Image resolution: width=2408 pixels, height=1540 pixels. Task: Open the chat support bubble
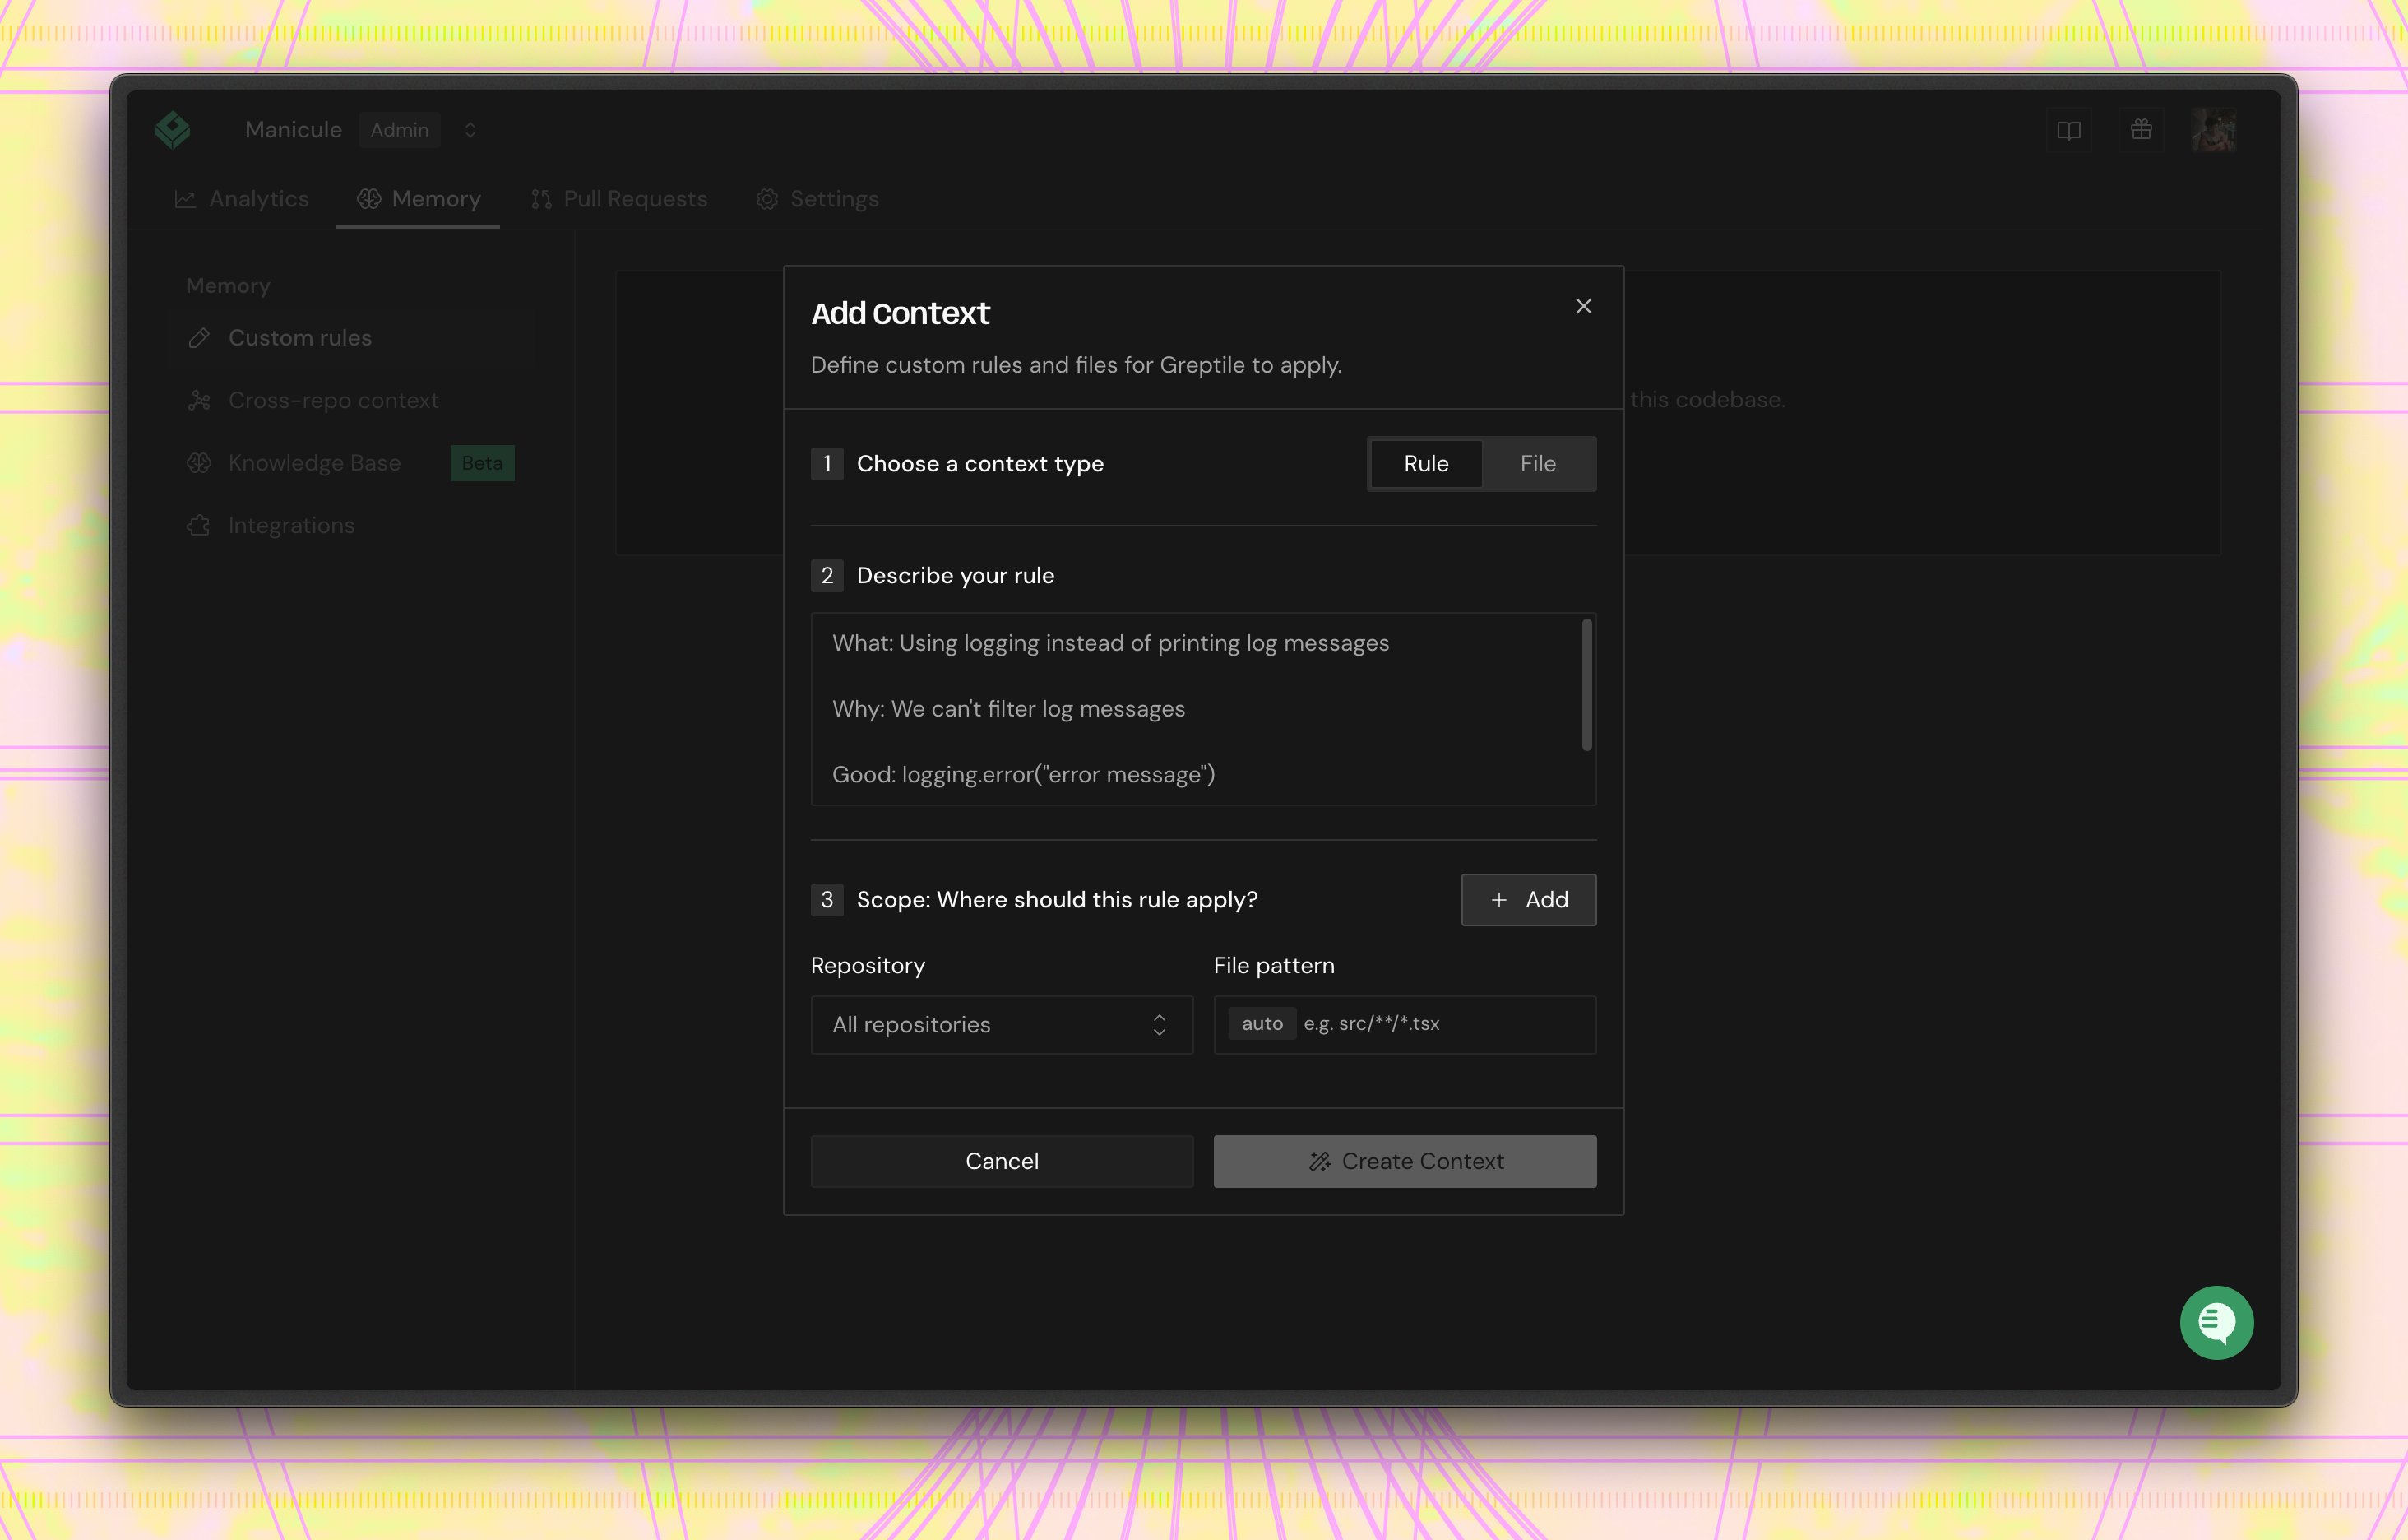click(2217, 1323)
